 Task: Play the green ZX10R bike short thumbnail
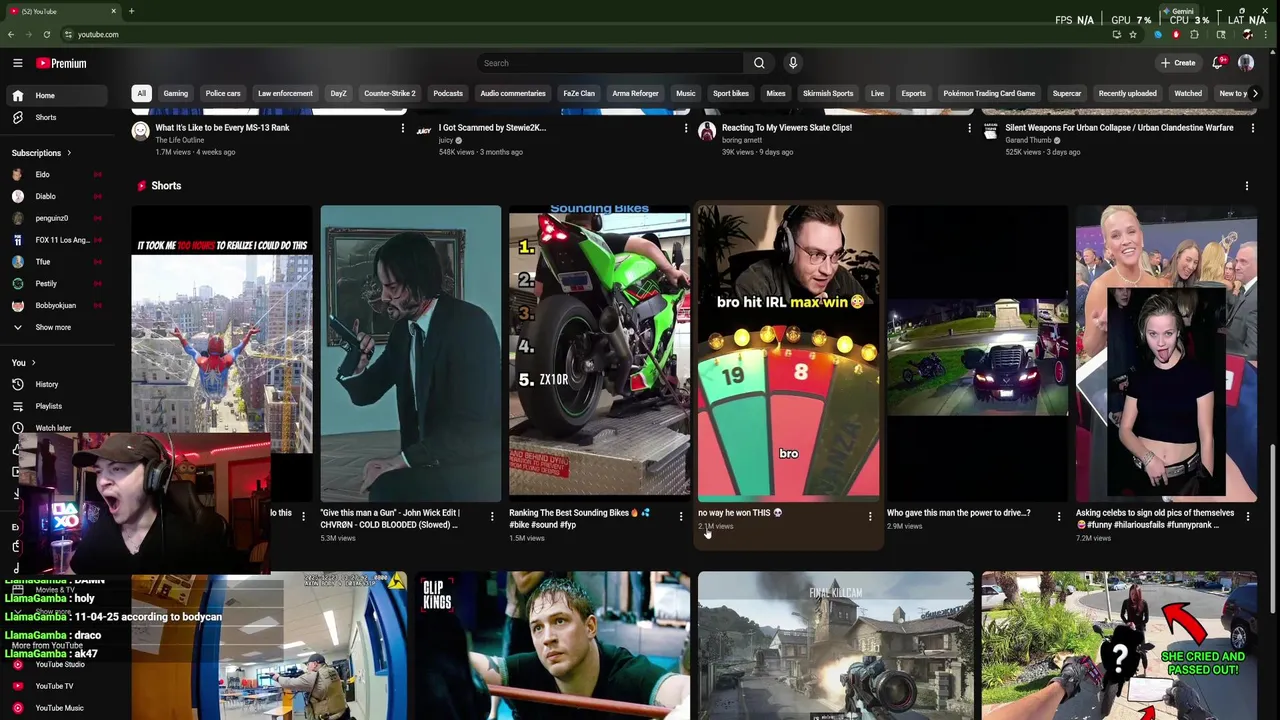(x=599, y=353)
